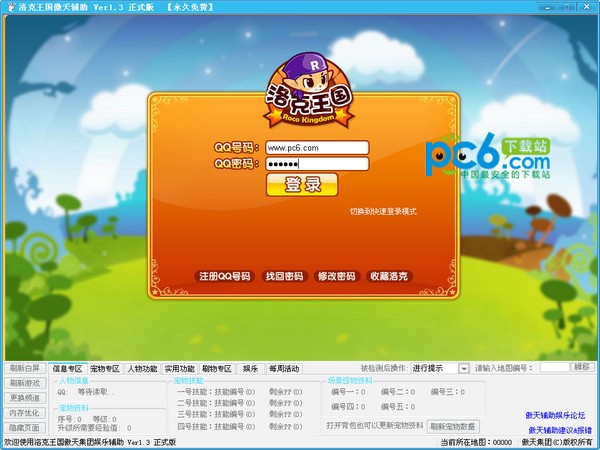Open 实用功能 tab

pyautogui.click(x=179, y=369)
